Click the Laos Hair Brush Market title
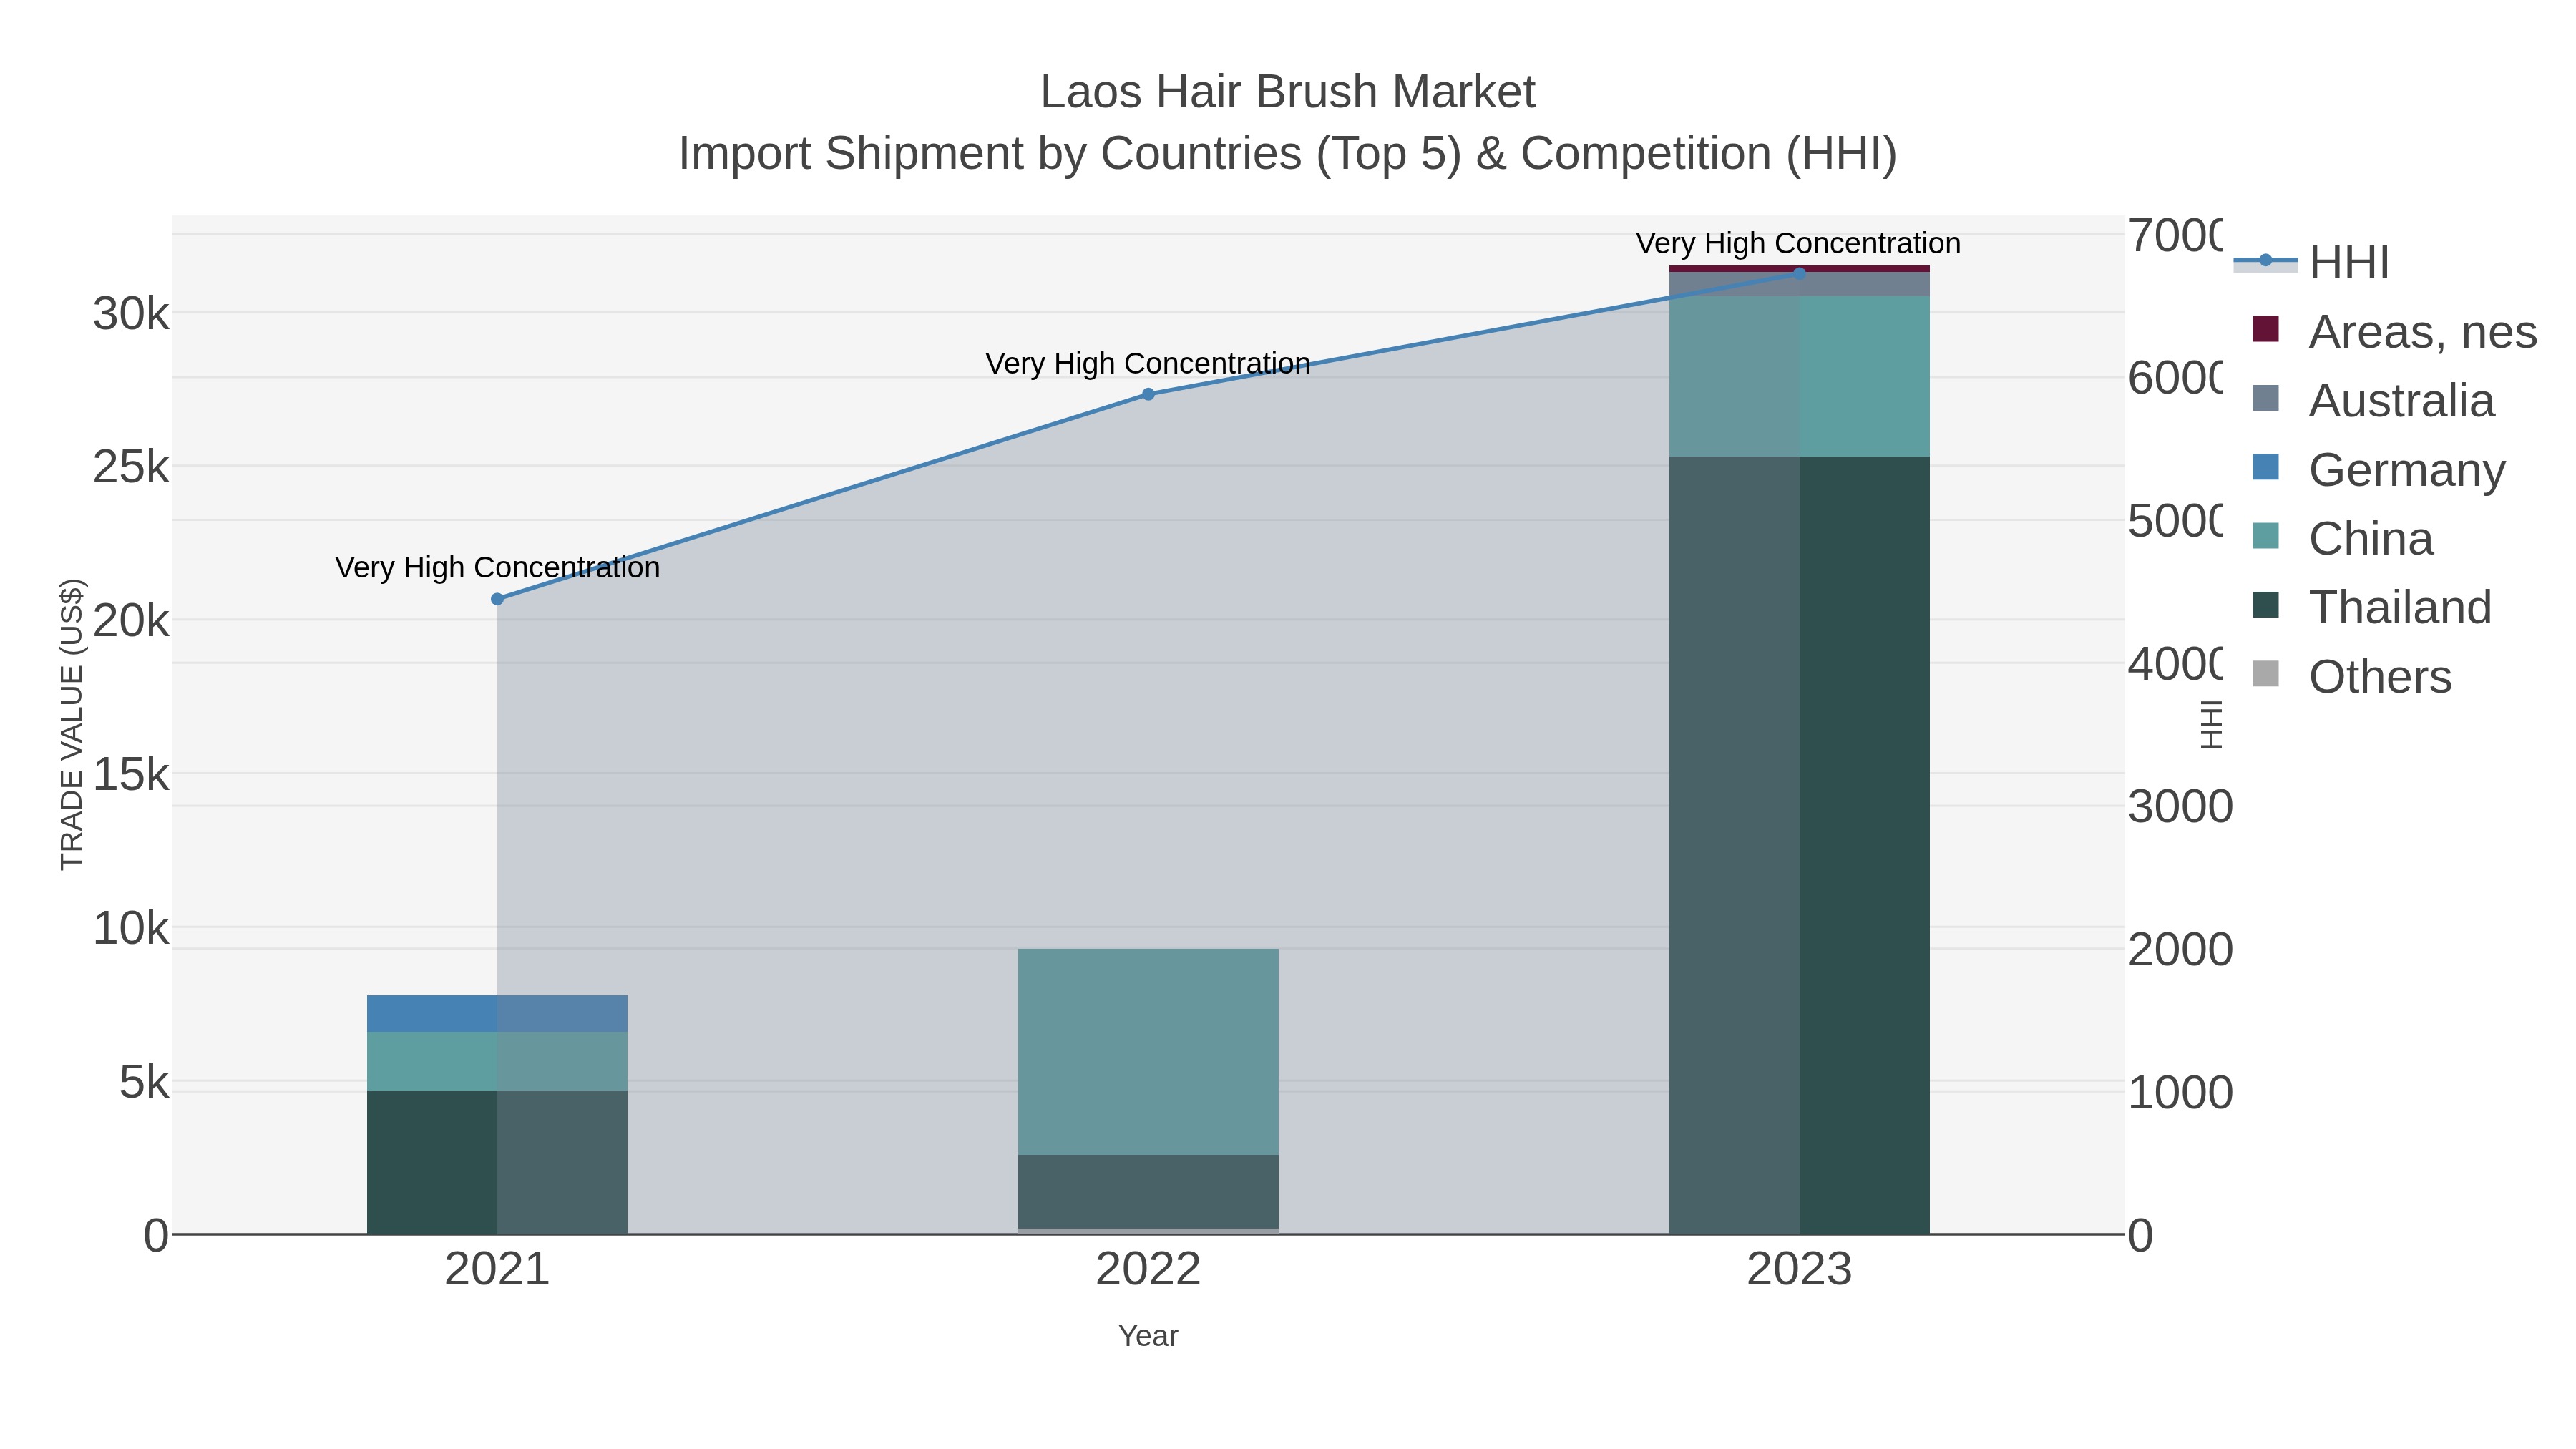Image resolution: width=2576 pixels, height=1449 pixels. click(x=1287, y=92)
